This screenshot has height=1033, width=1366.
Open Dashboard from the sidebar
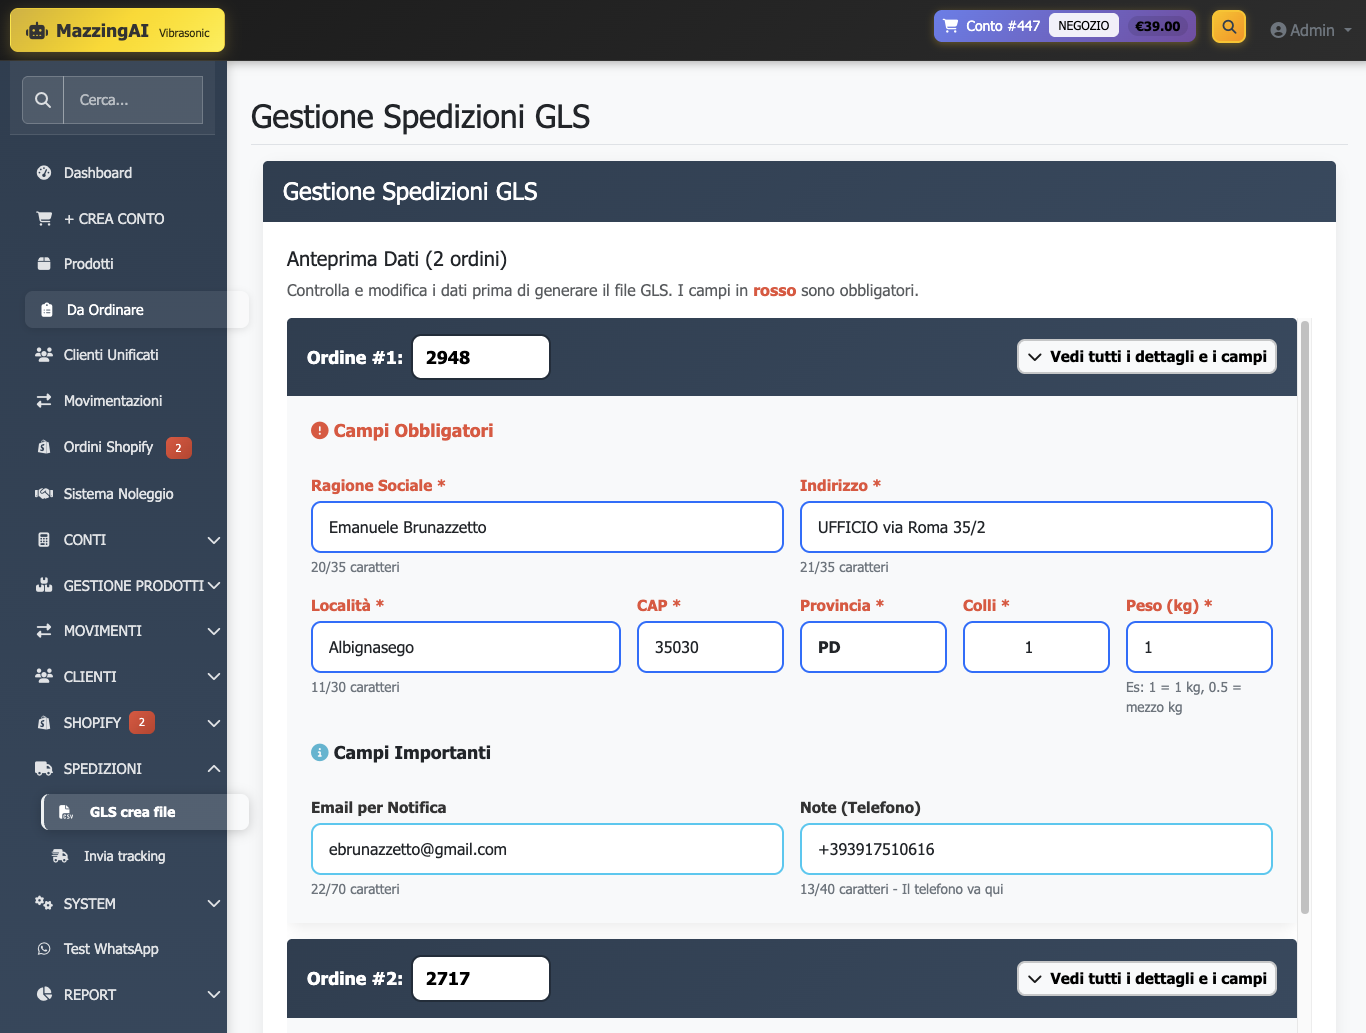98,173
